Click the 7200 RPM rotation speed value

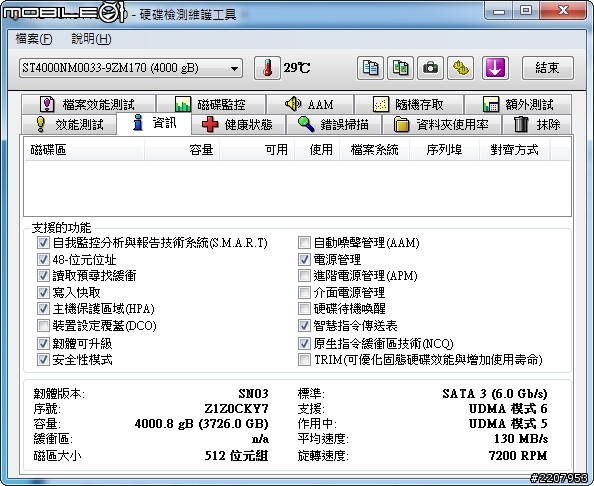[x=518, y=455]
